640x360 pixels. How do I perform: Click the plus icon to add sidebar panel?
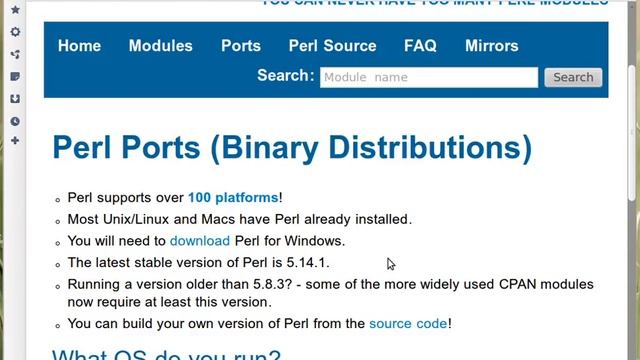15,141
